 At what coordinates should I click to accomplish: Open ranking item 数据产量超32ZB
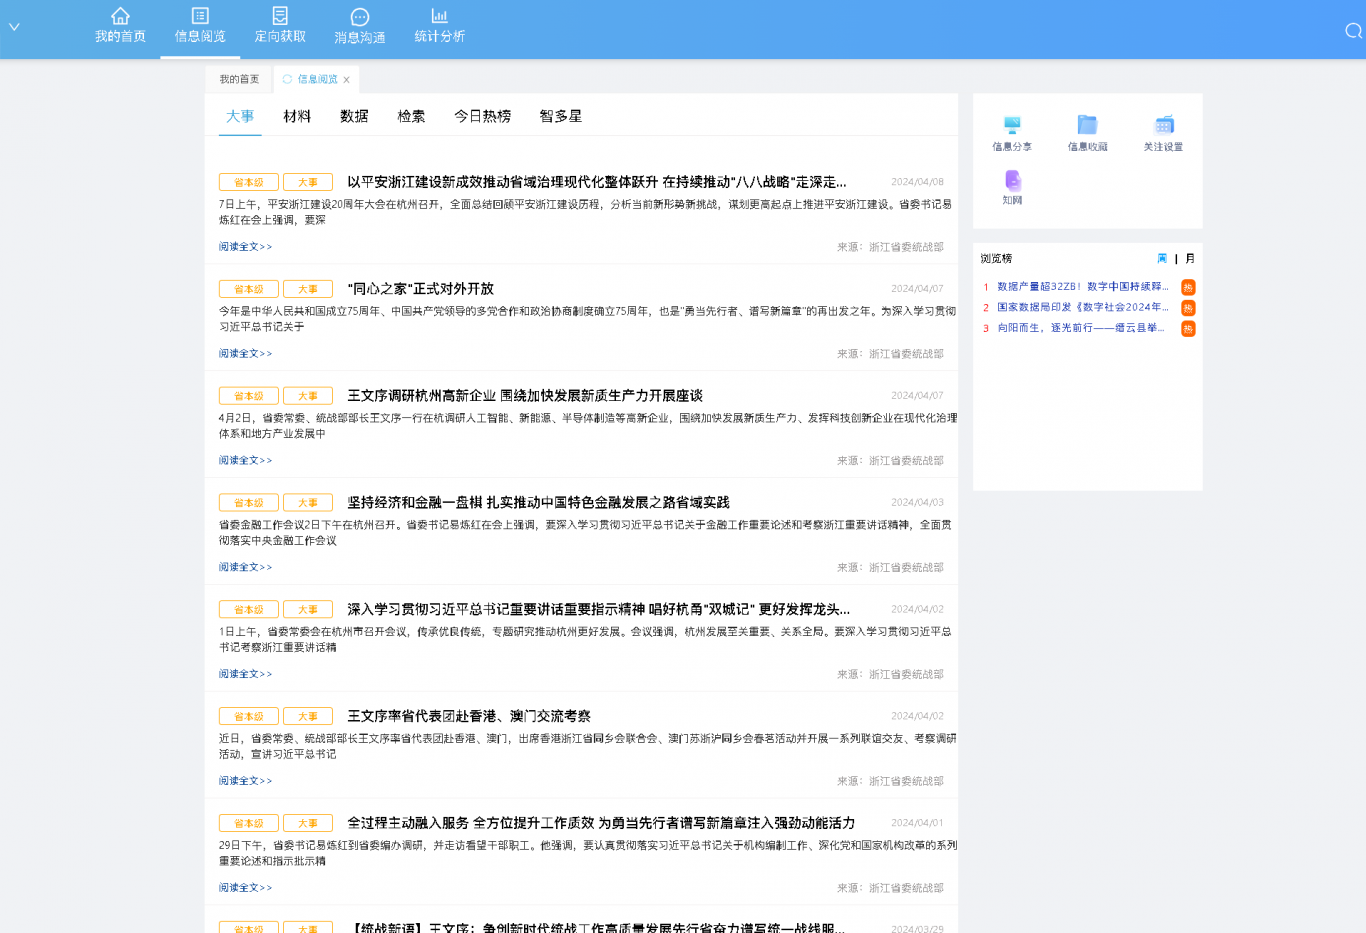tap(1082, 287)
